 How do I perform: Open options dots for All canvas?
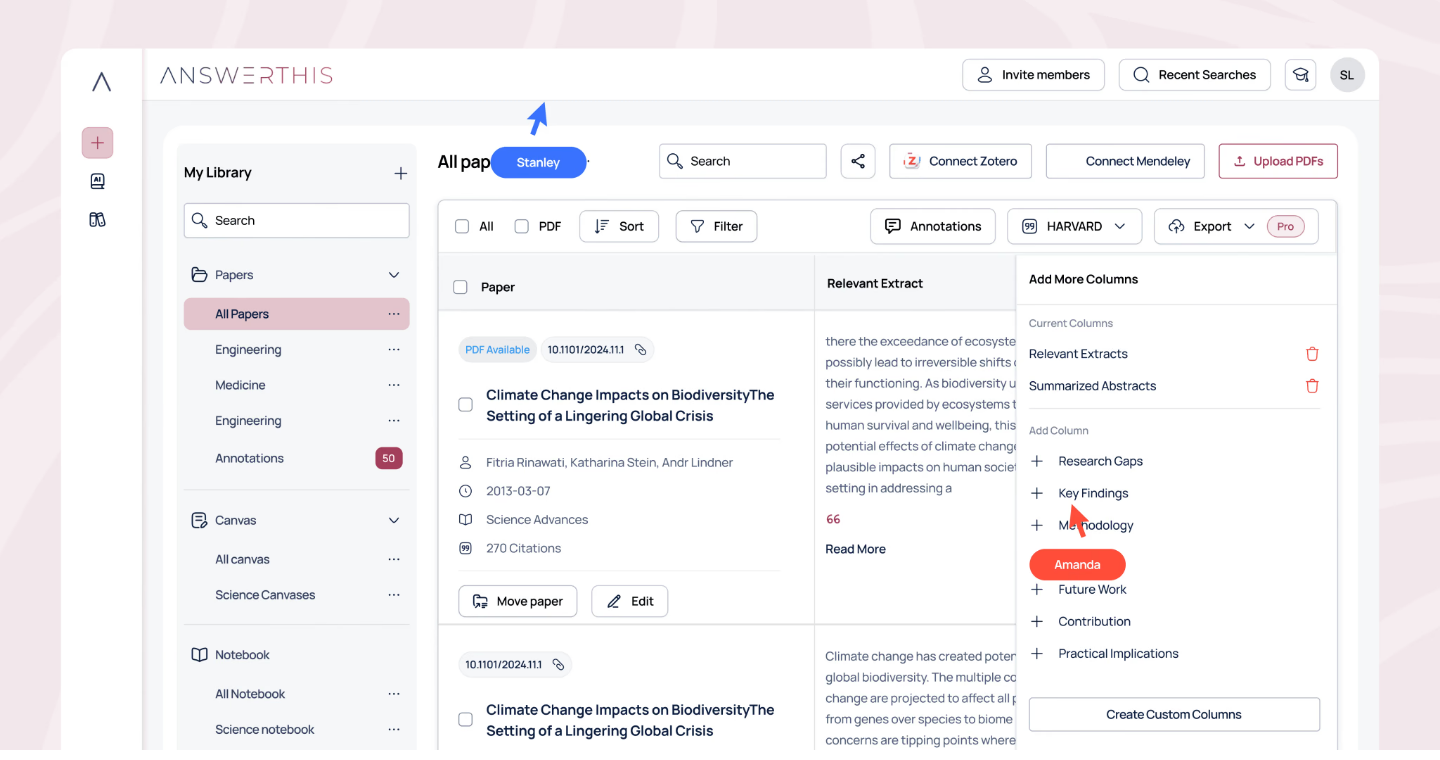[x=394, y=559]
